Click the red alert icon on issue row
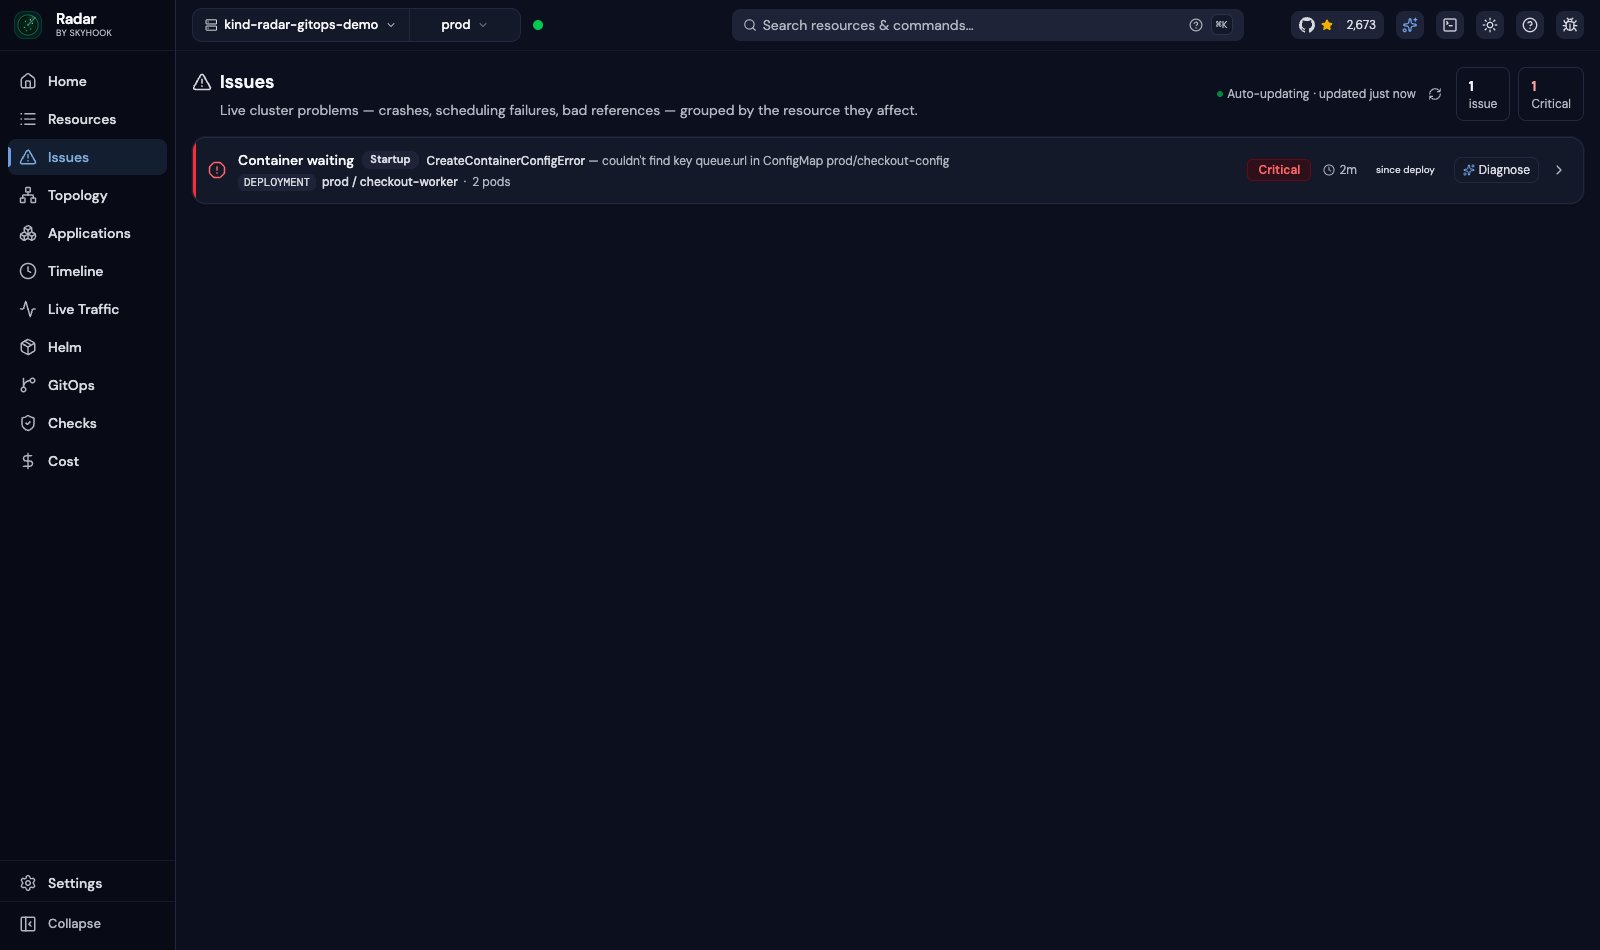This screenshot has height=950, width=1600. (217, 170)
